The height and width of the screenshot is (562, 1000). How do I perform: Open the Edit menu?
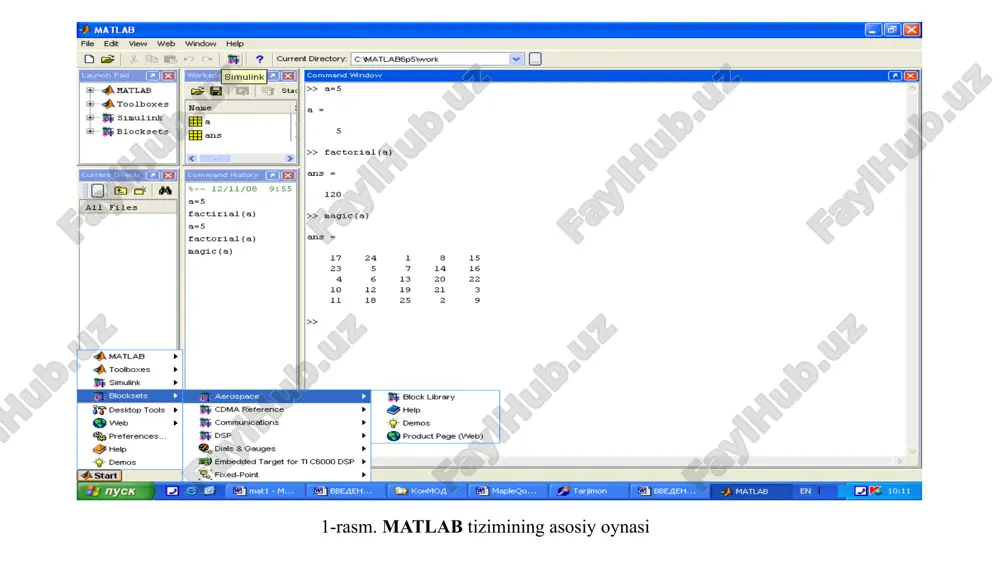point(111,44)
